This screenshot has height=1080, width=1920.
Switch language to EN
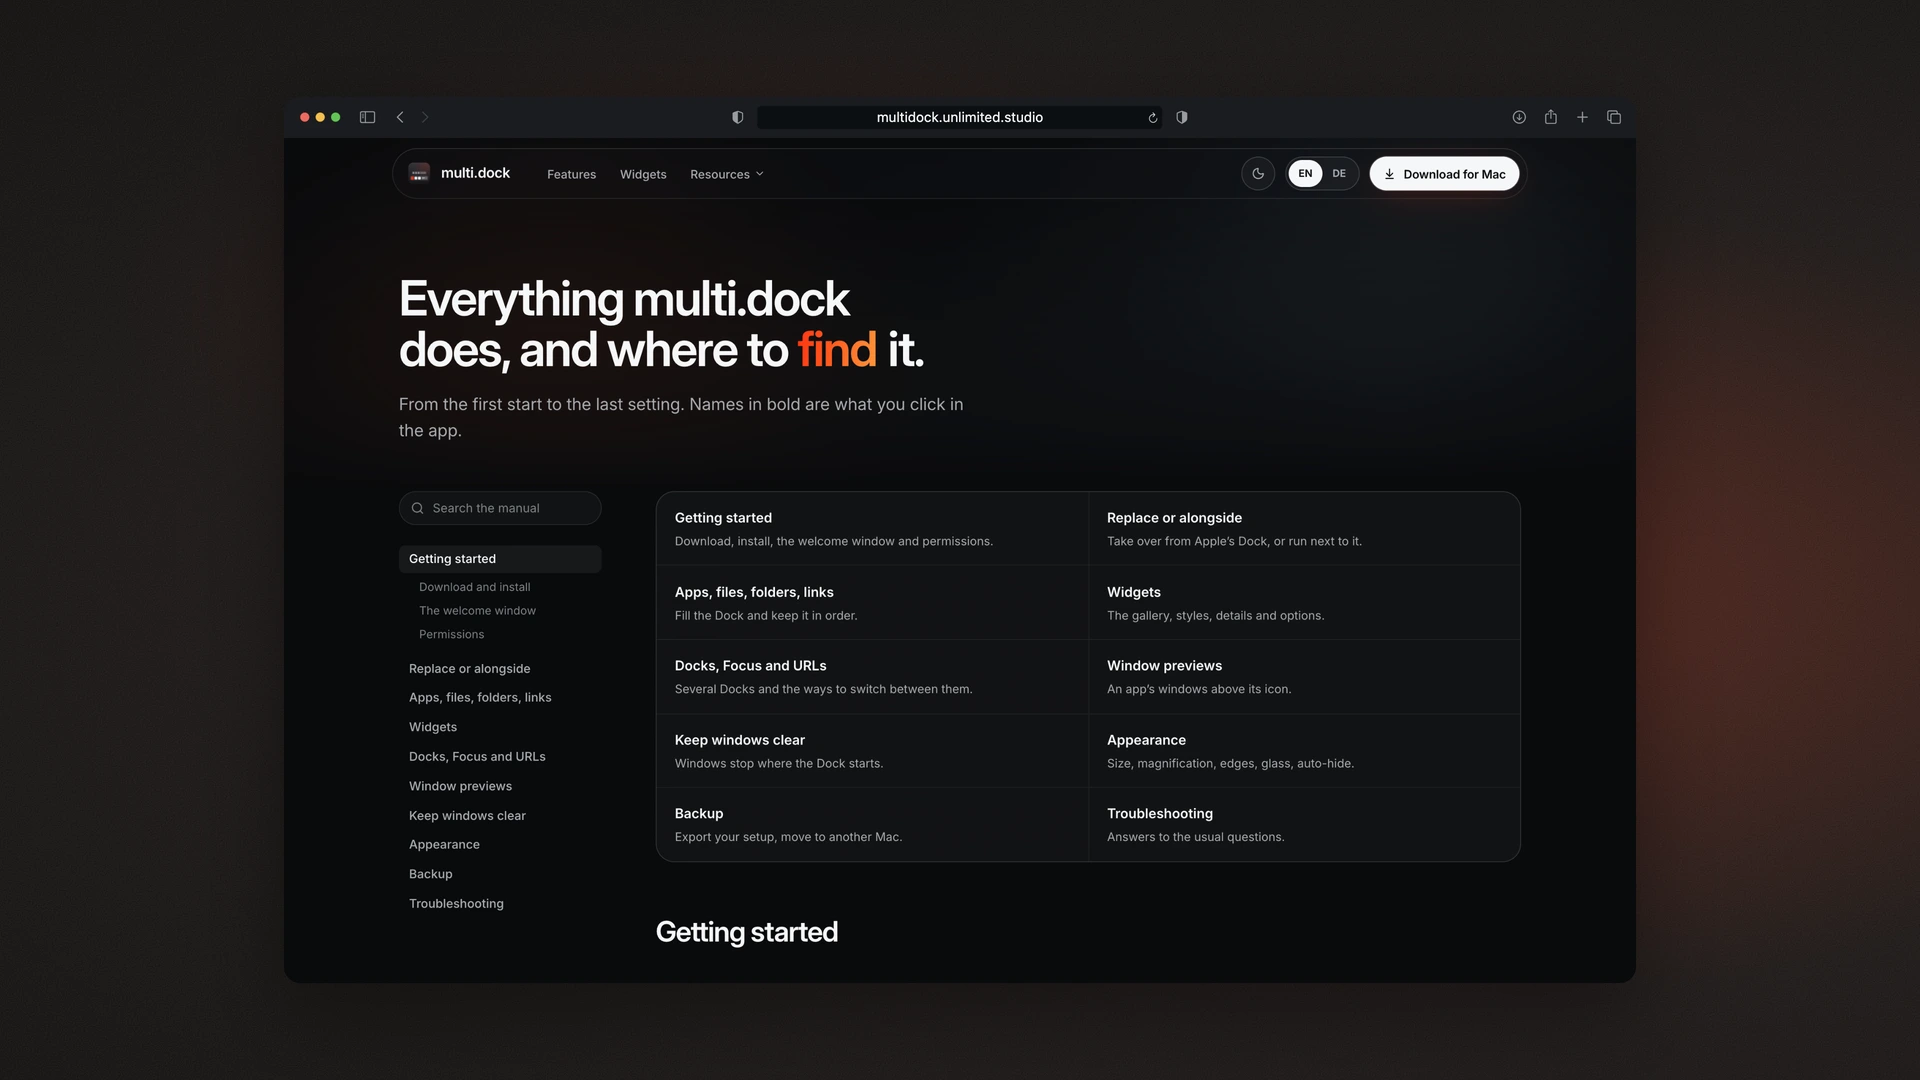click(1305, 173)
